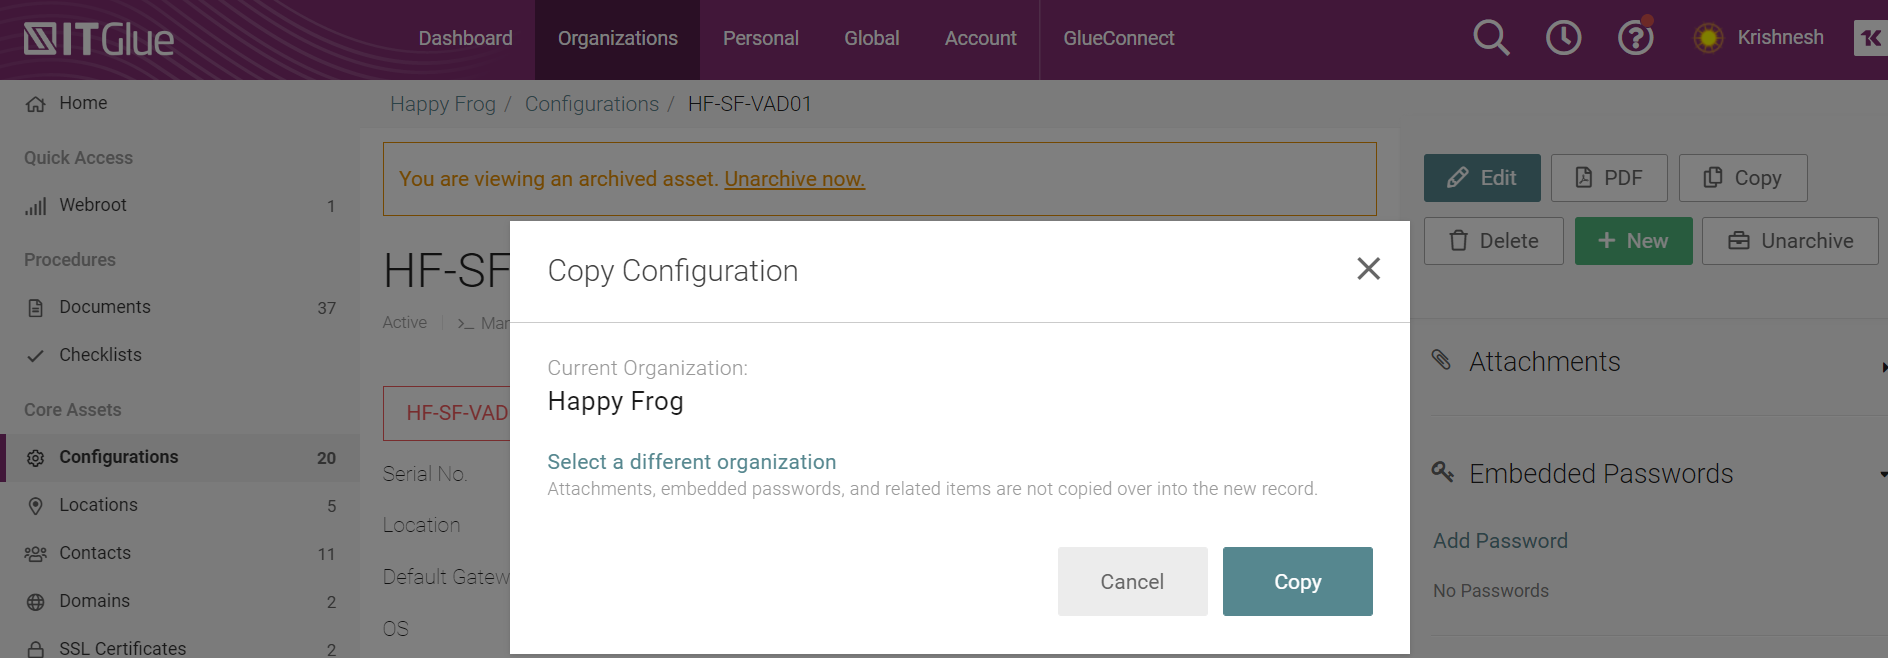The image size is (1888, 658).
Task: Open the search magnifier icon
Action: (1491, 37)
